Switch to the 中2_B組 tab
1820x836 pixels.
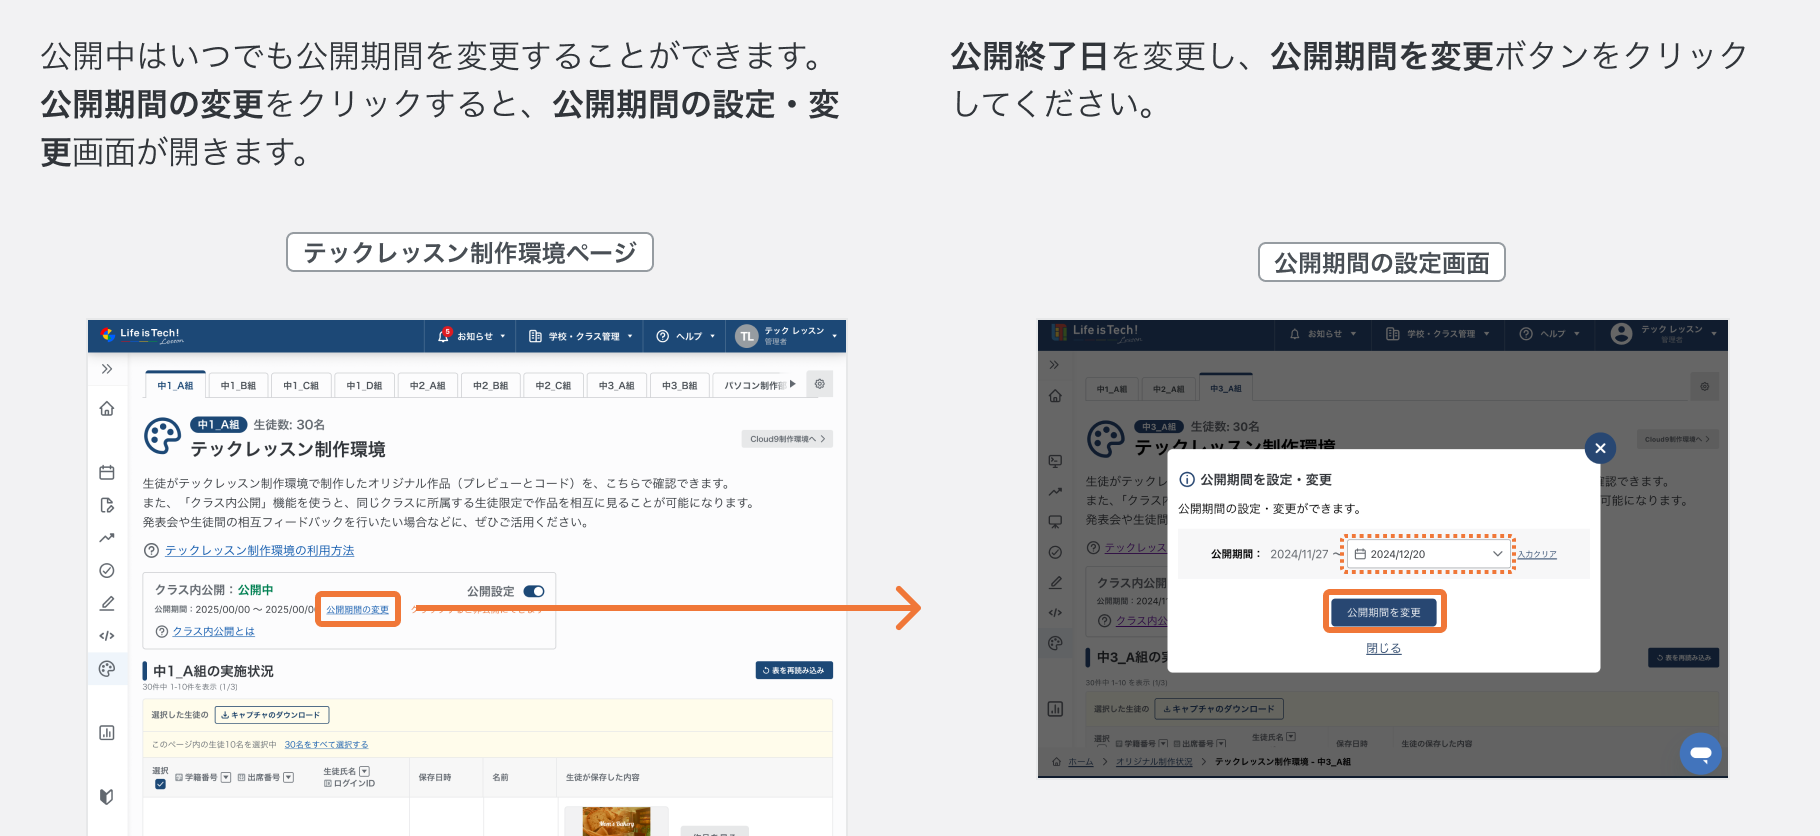tap(491, 385)
